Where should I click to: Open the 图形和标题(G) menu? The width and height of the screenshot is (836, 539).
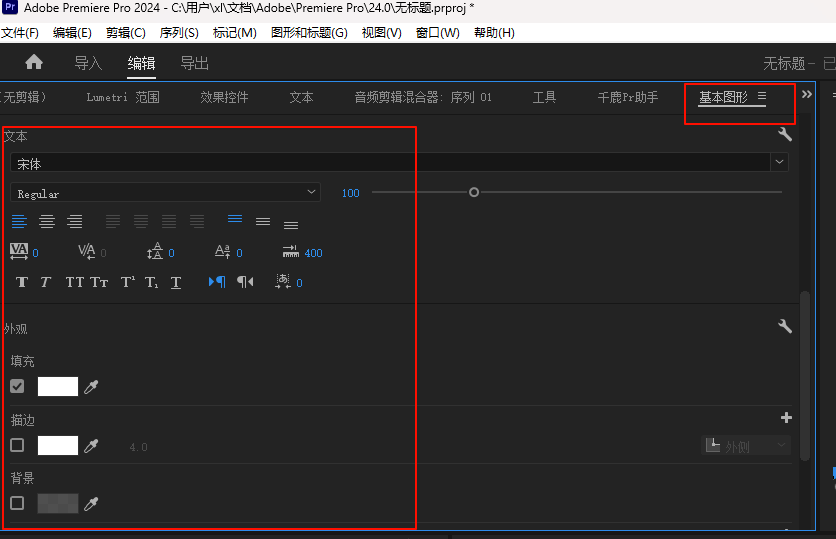309,33
